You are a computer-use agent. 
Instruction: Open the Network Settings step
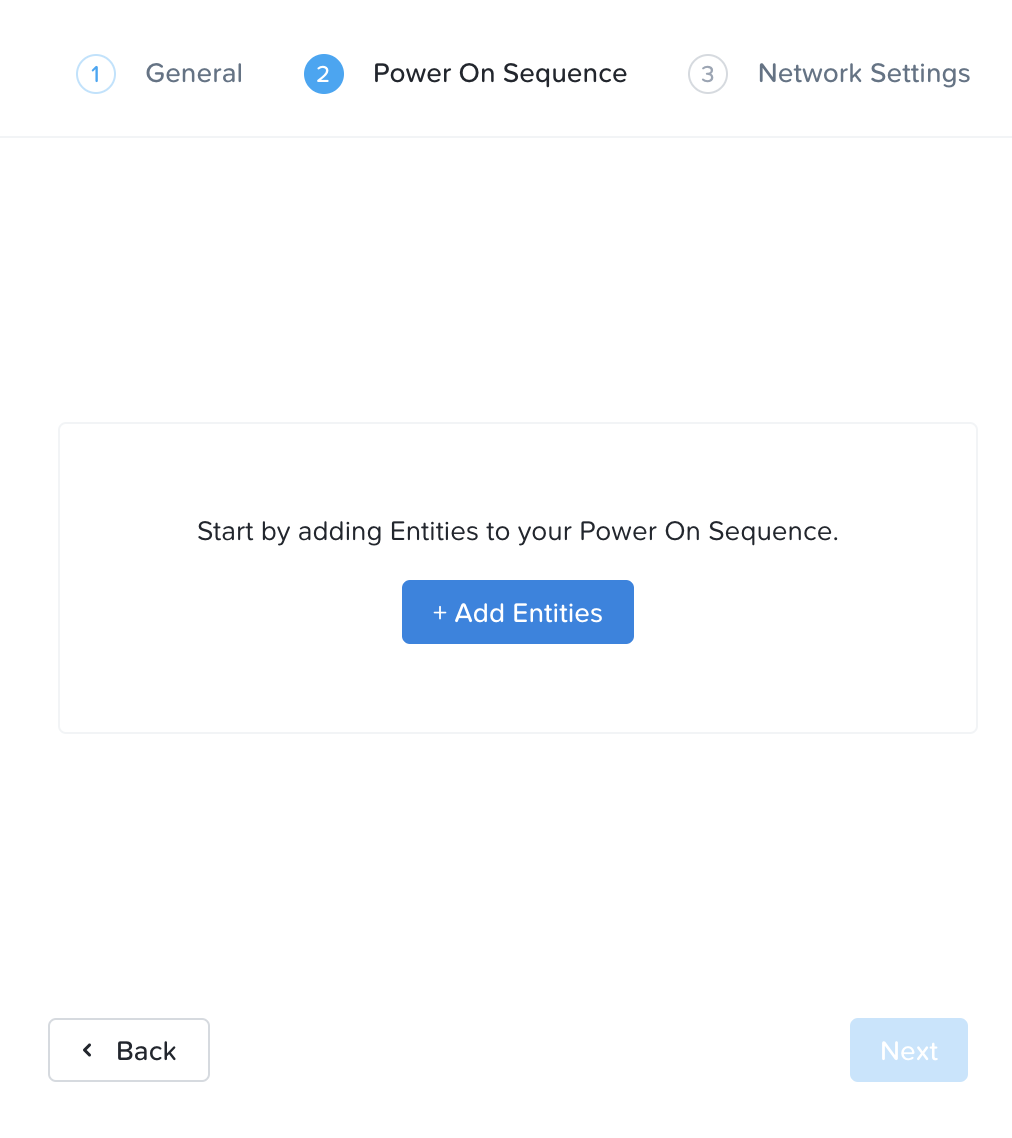(x=864, y=74)
